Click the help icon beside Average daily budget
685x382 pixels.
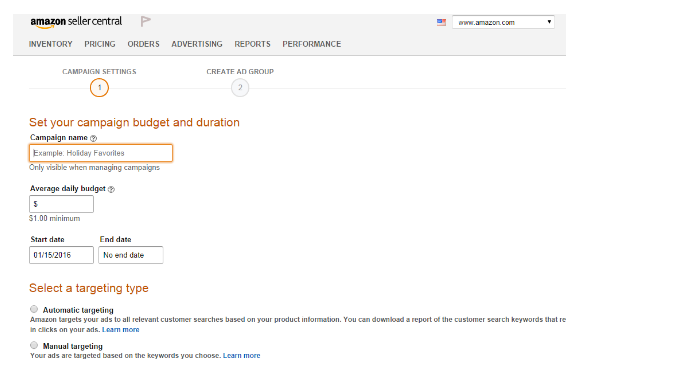pyautogui.click(x=111, y=189)
